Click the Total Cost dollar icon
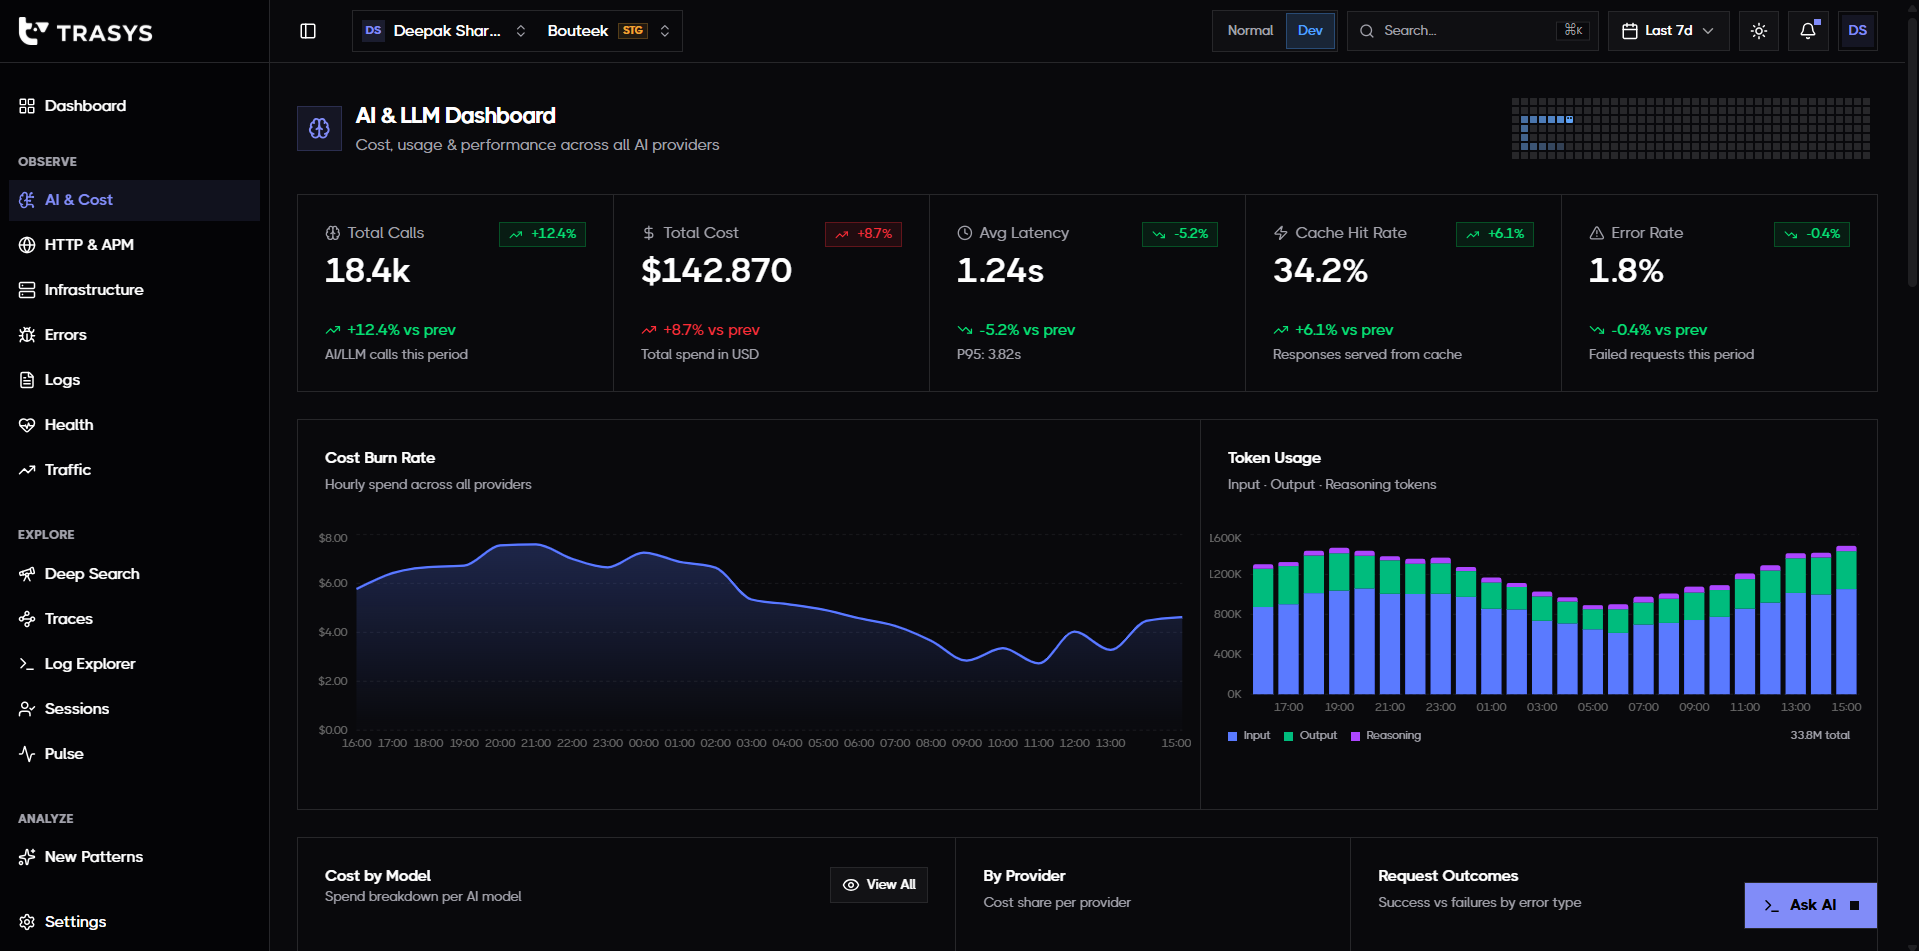The width and height of the screenshot is (1919, 951). click(x=649, y=233)
